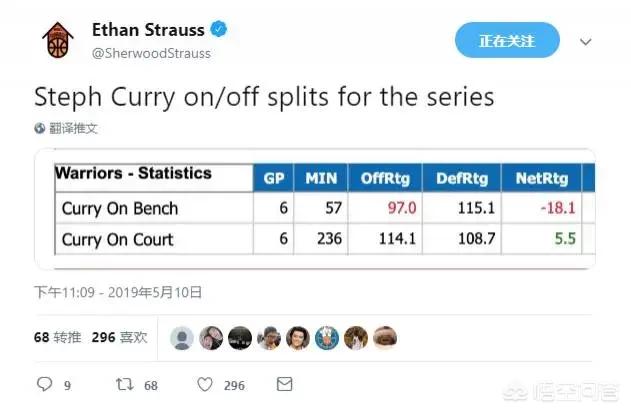The image size is (631, 413).
Task: View the 296 喜欢 likes list
Action: 120,337
